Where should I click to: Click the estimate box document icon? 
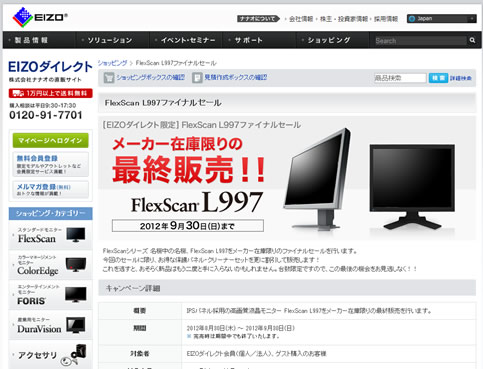pos(197,78)
